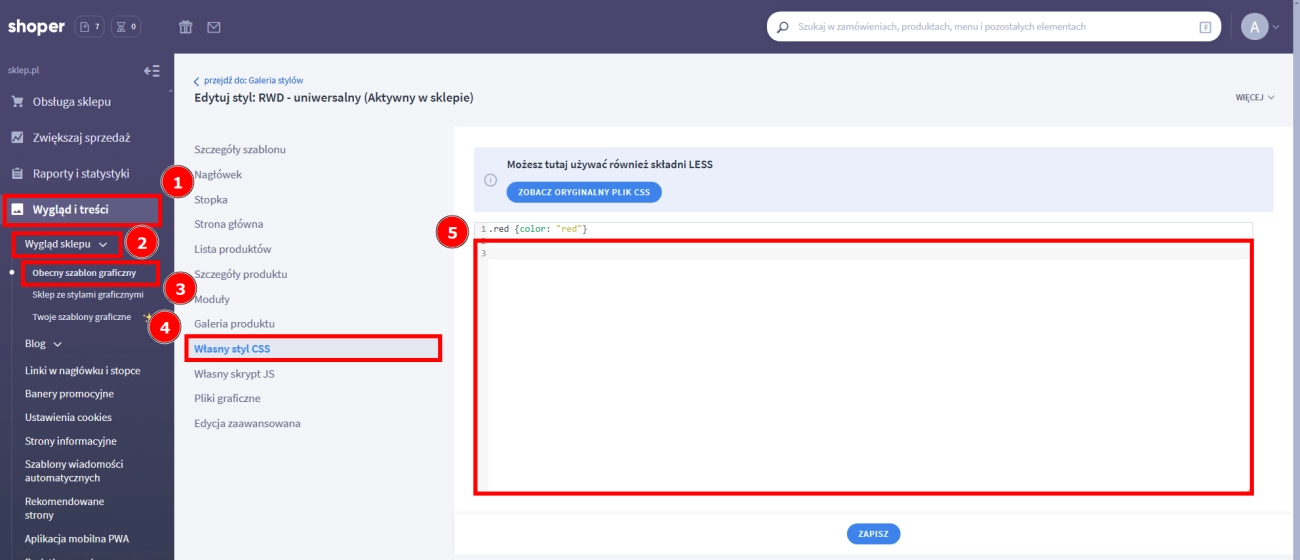This screenshot has height=560, width=1300.
Task: Open the account avatar dropdown
Action: 1259,27
